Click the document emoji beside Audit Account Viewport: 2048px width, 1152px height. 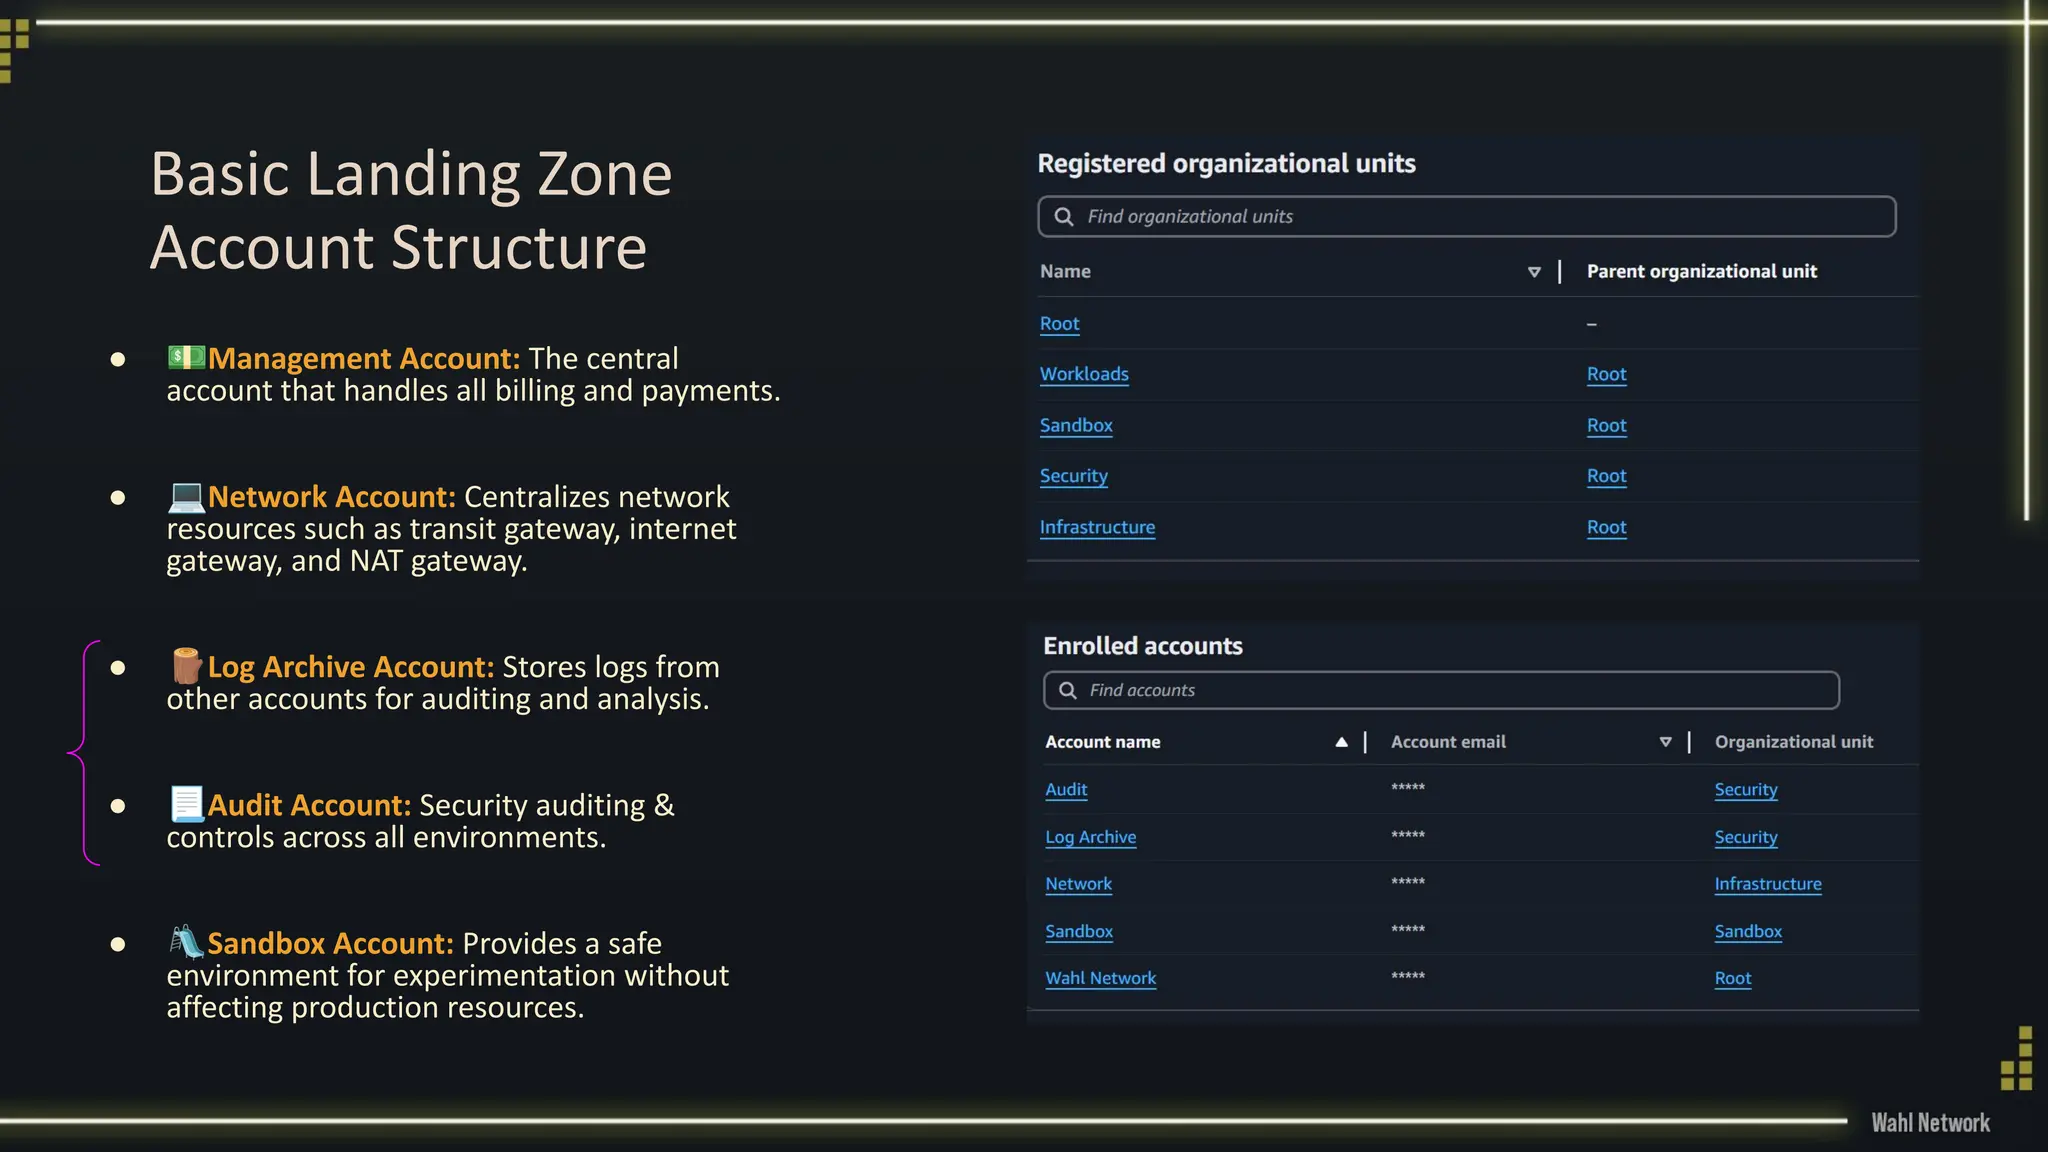[x=186, y=804]
